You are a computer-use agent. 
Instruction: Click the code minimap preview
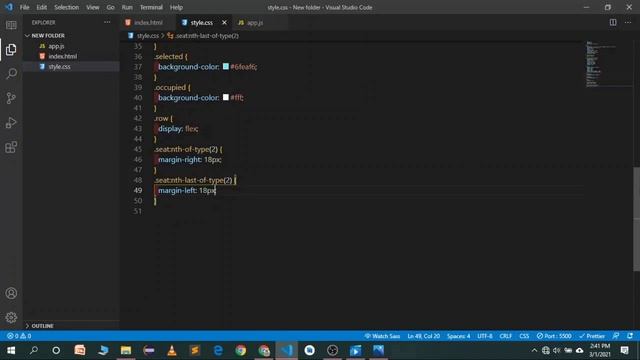[608, 64]
